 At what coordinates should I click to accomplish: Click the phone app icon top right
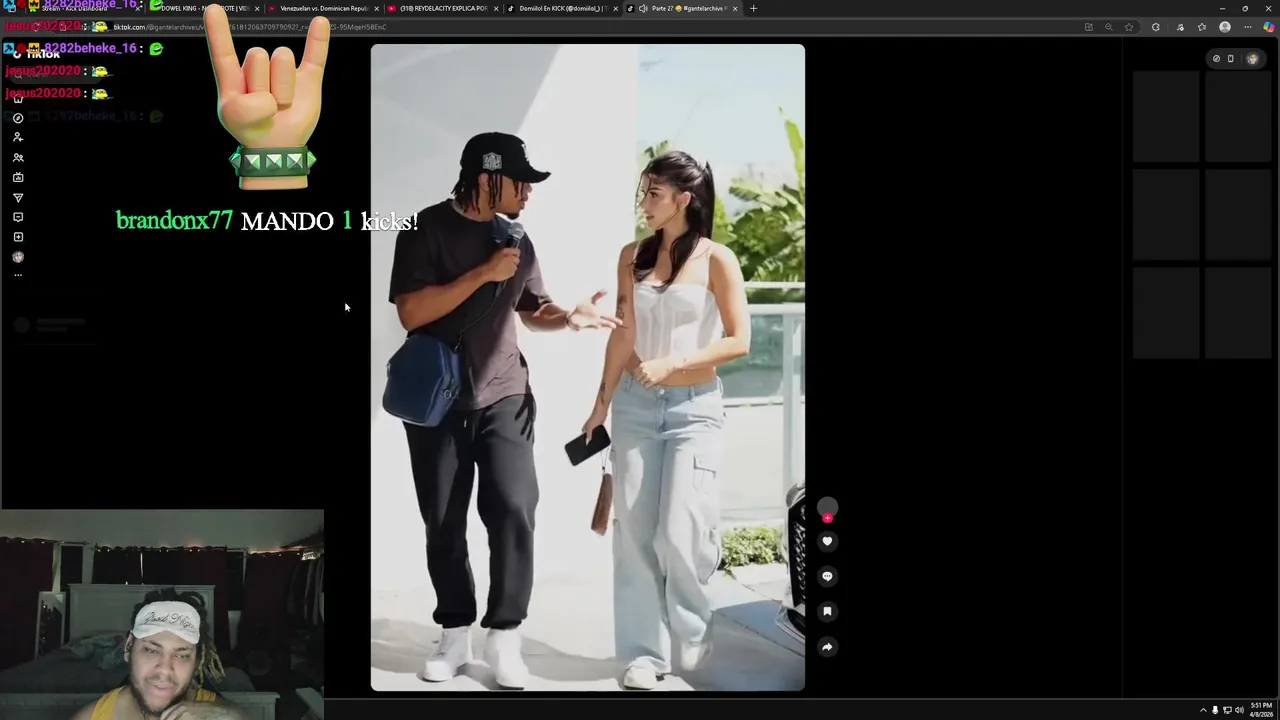(x=1231, y=59)
